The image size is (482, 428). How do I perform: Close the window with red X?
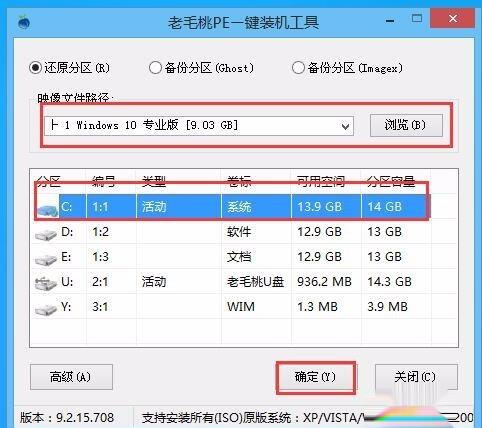click(x=453, y=18)
